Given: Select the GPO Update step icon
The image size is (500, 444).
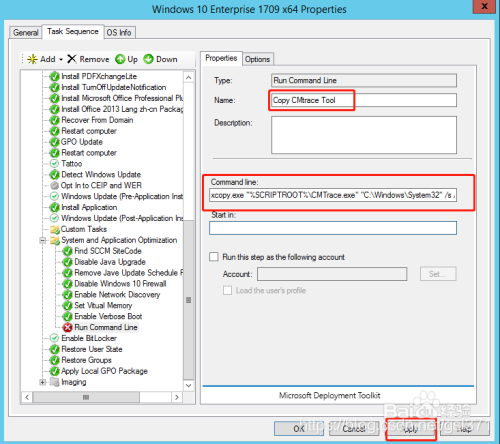Looking at the screenshot, I should 54,142.
